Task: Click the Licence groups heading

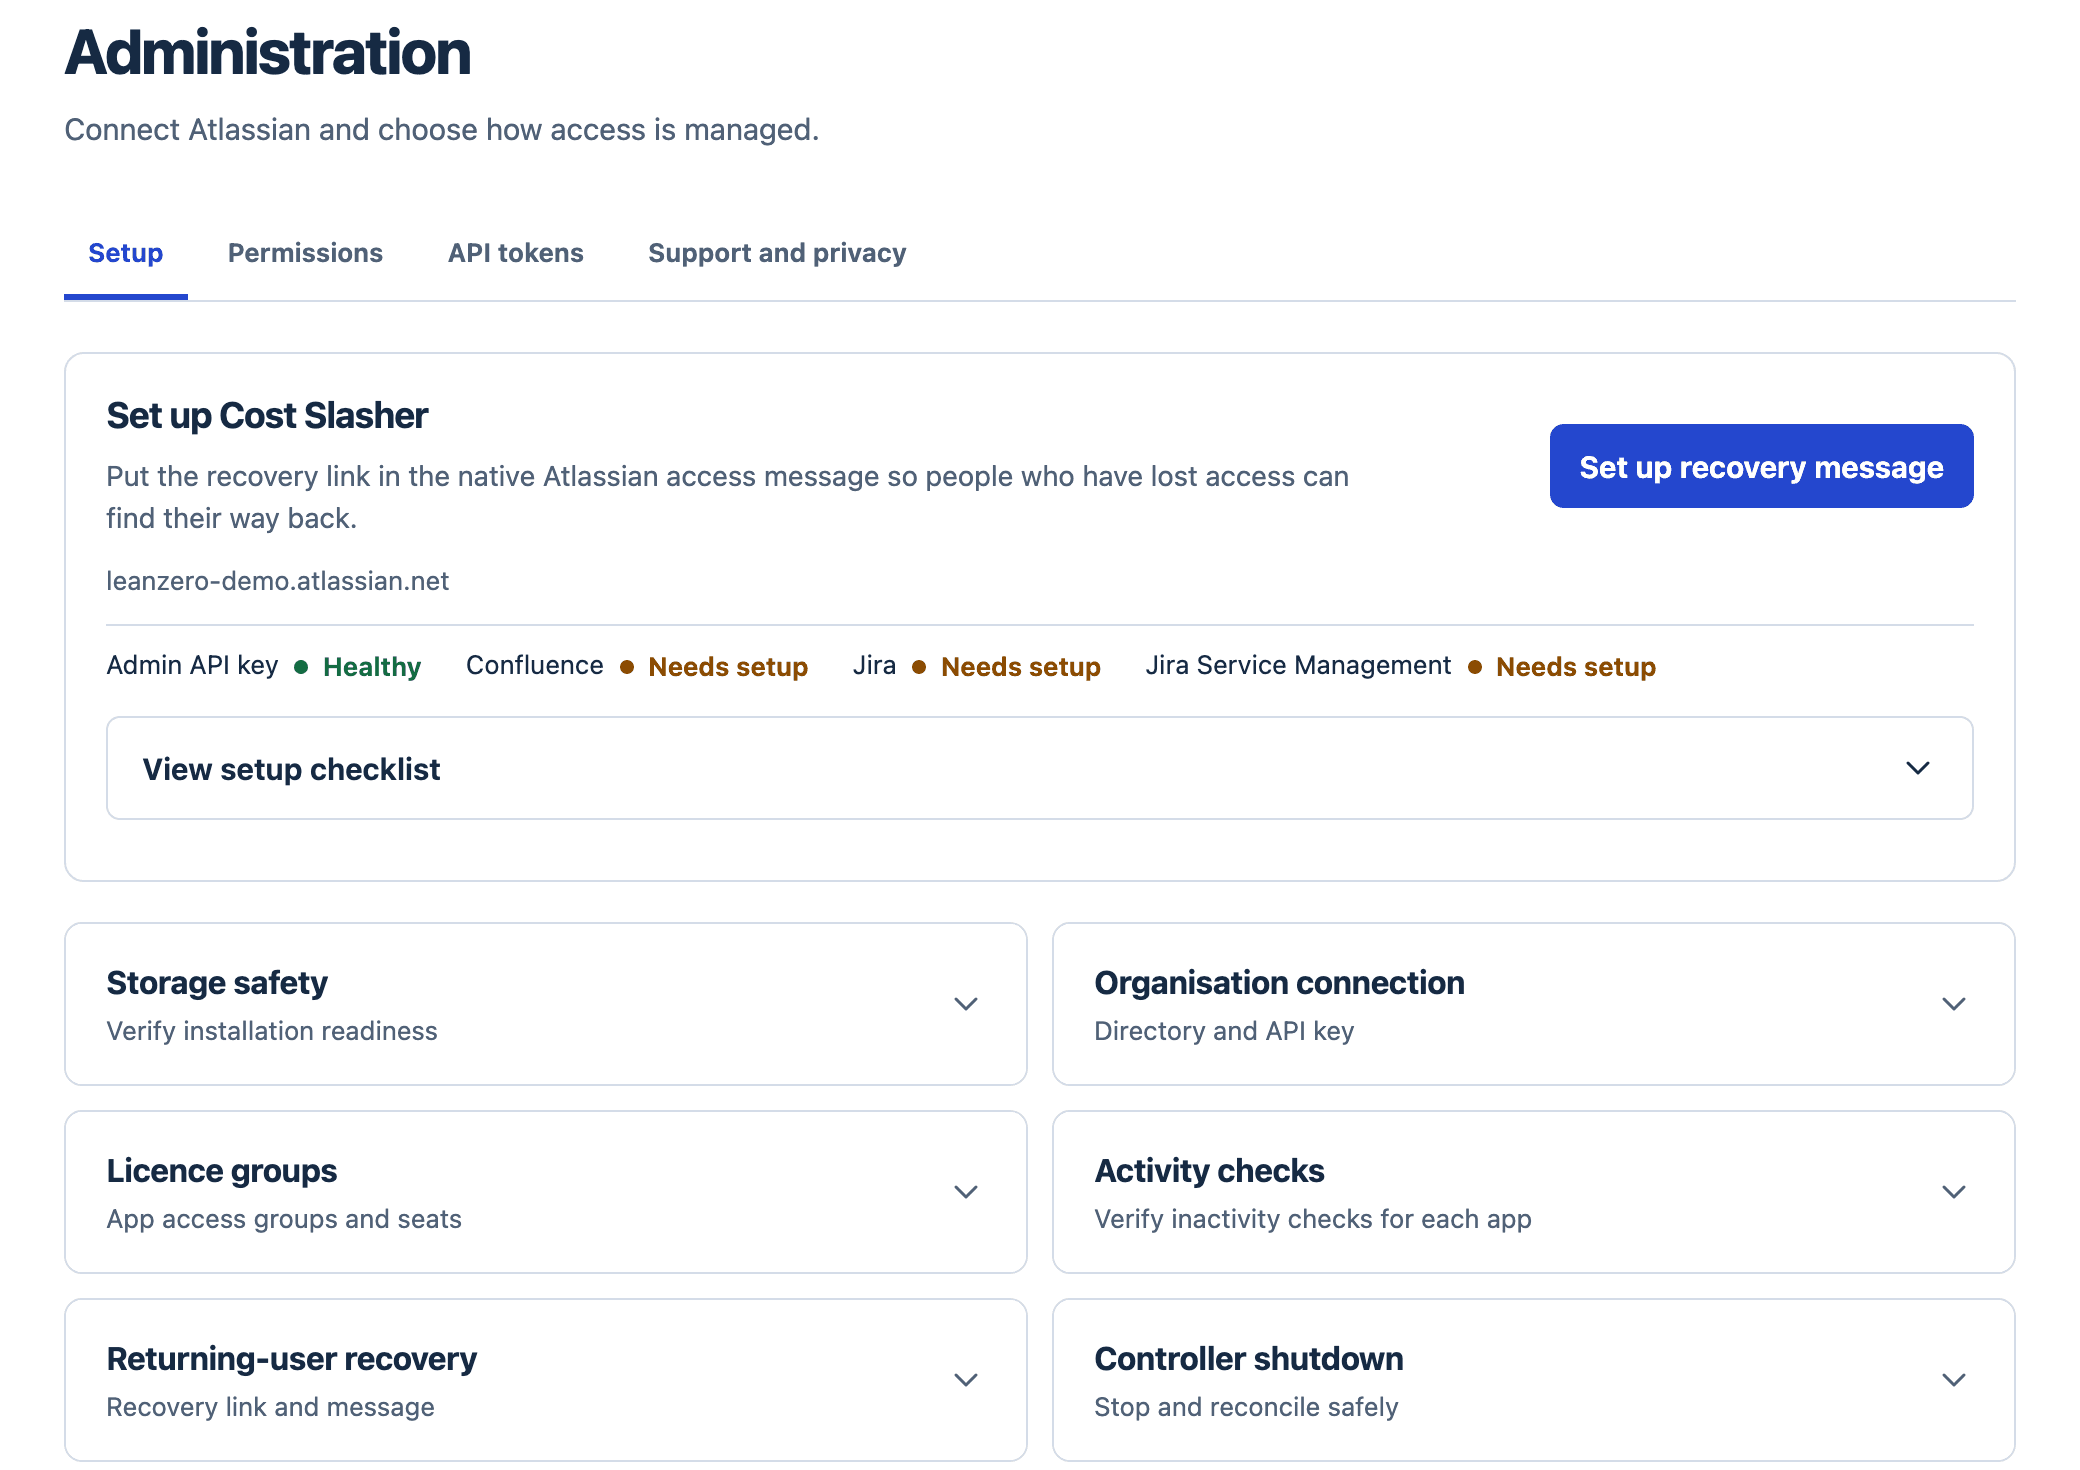Action: point(222,1171)
